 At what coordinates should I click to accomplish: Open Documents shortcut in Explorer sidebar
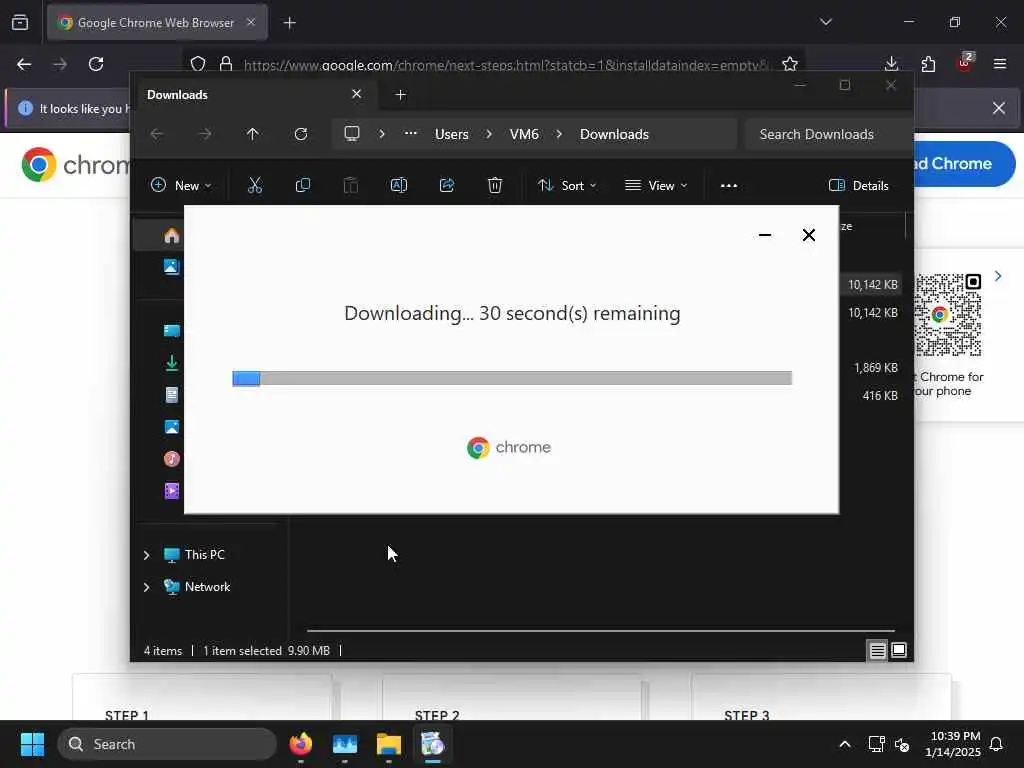coord(172,394)
